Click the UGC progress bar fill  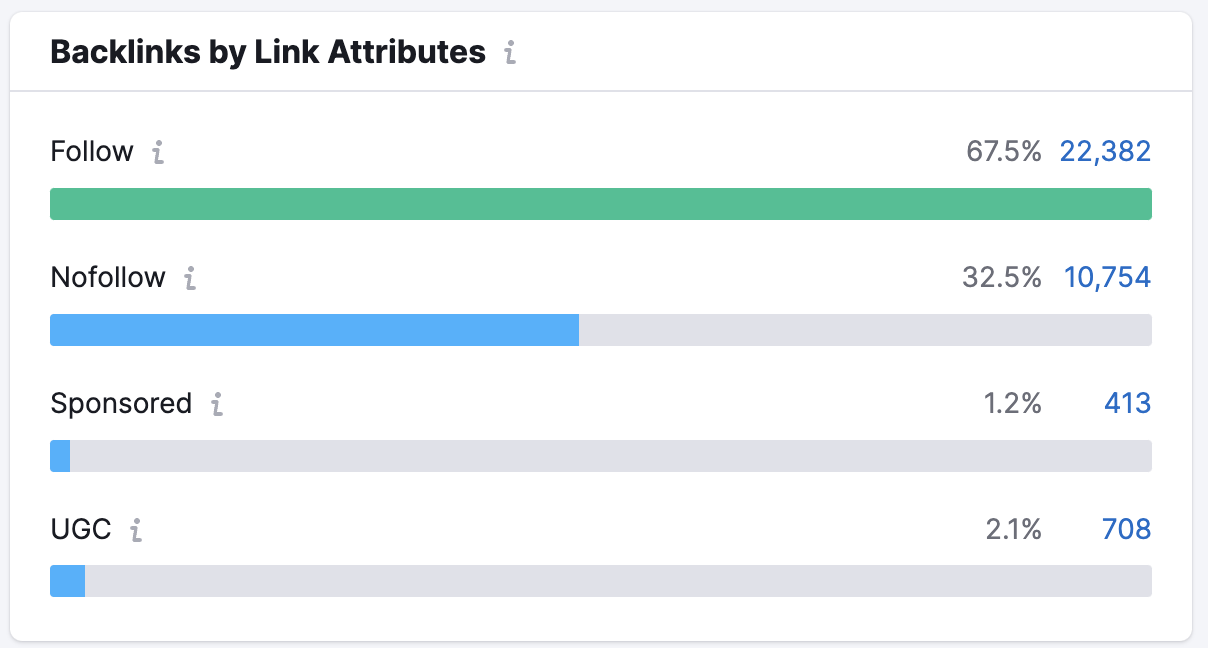67,581
